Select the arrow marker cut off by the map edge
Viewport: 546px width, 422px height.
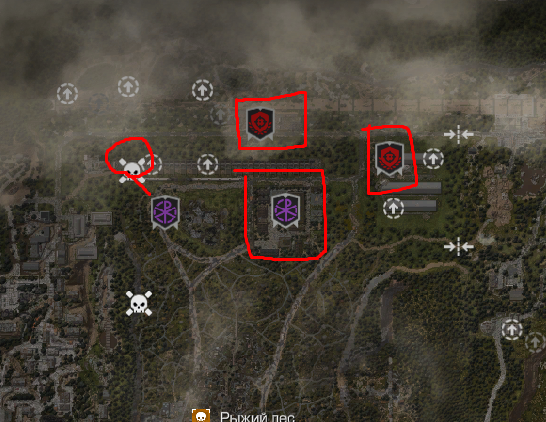tap(535, 342)
